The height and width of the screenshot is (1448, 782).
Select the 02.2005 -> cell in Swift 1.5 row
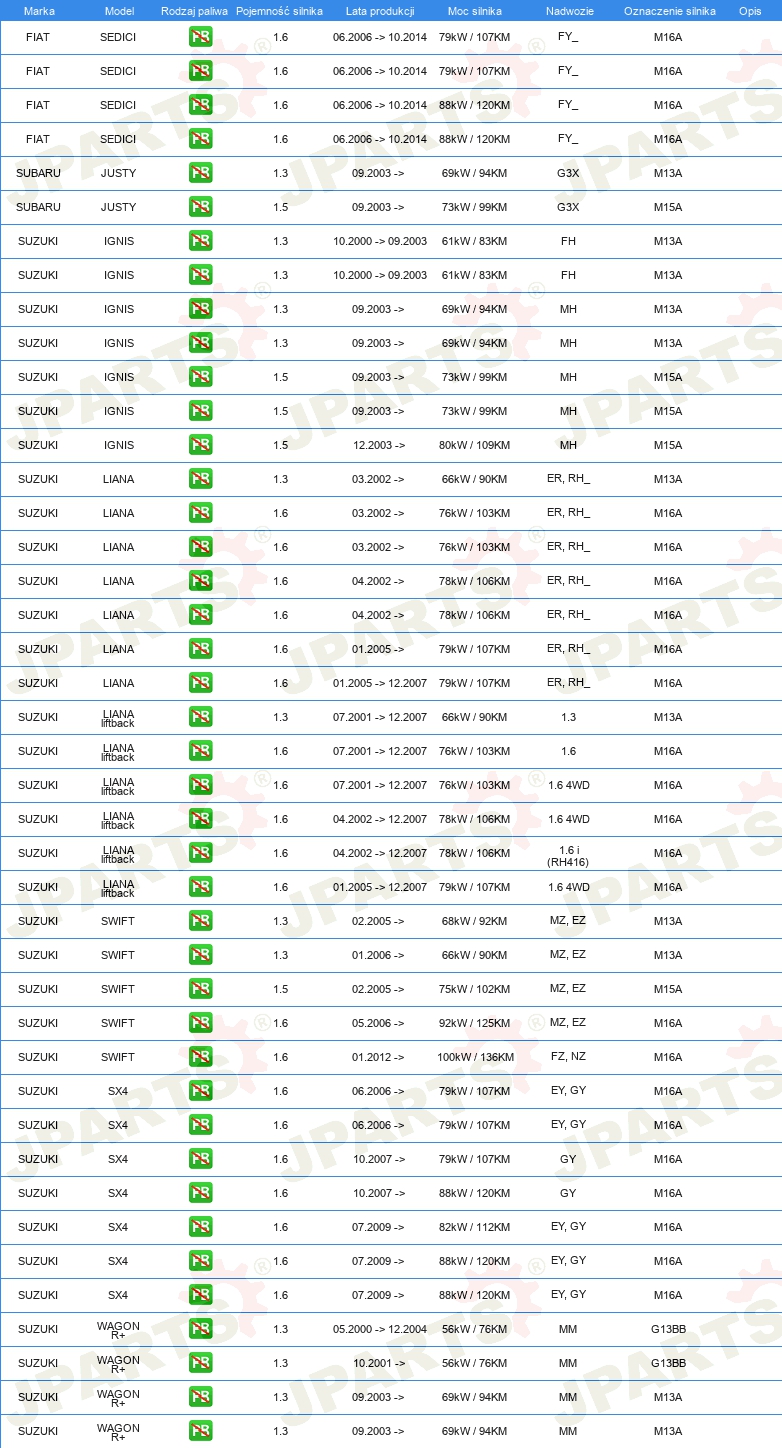tap(378, 989)
